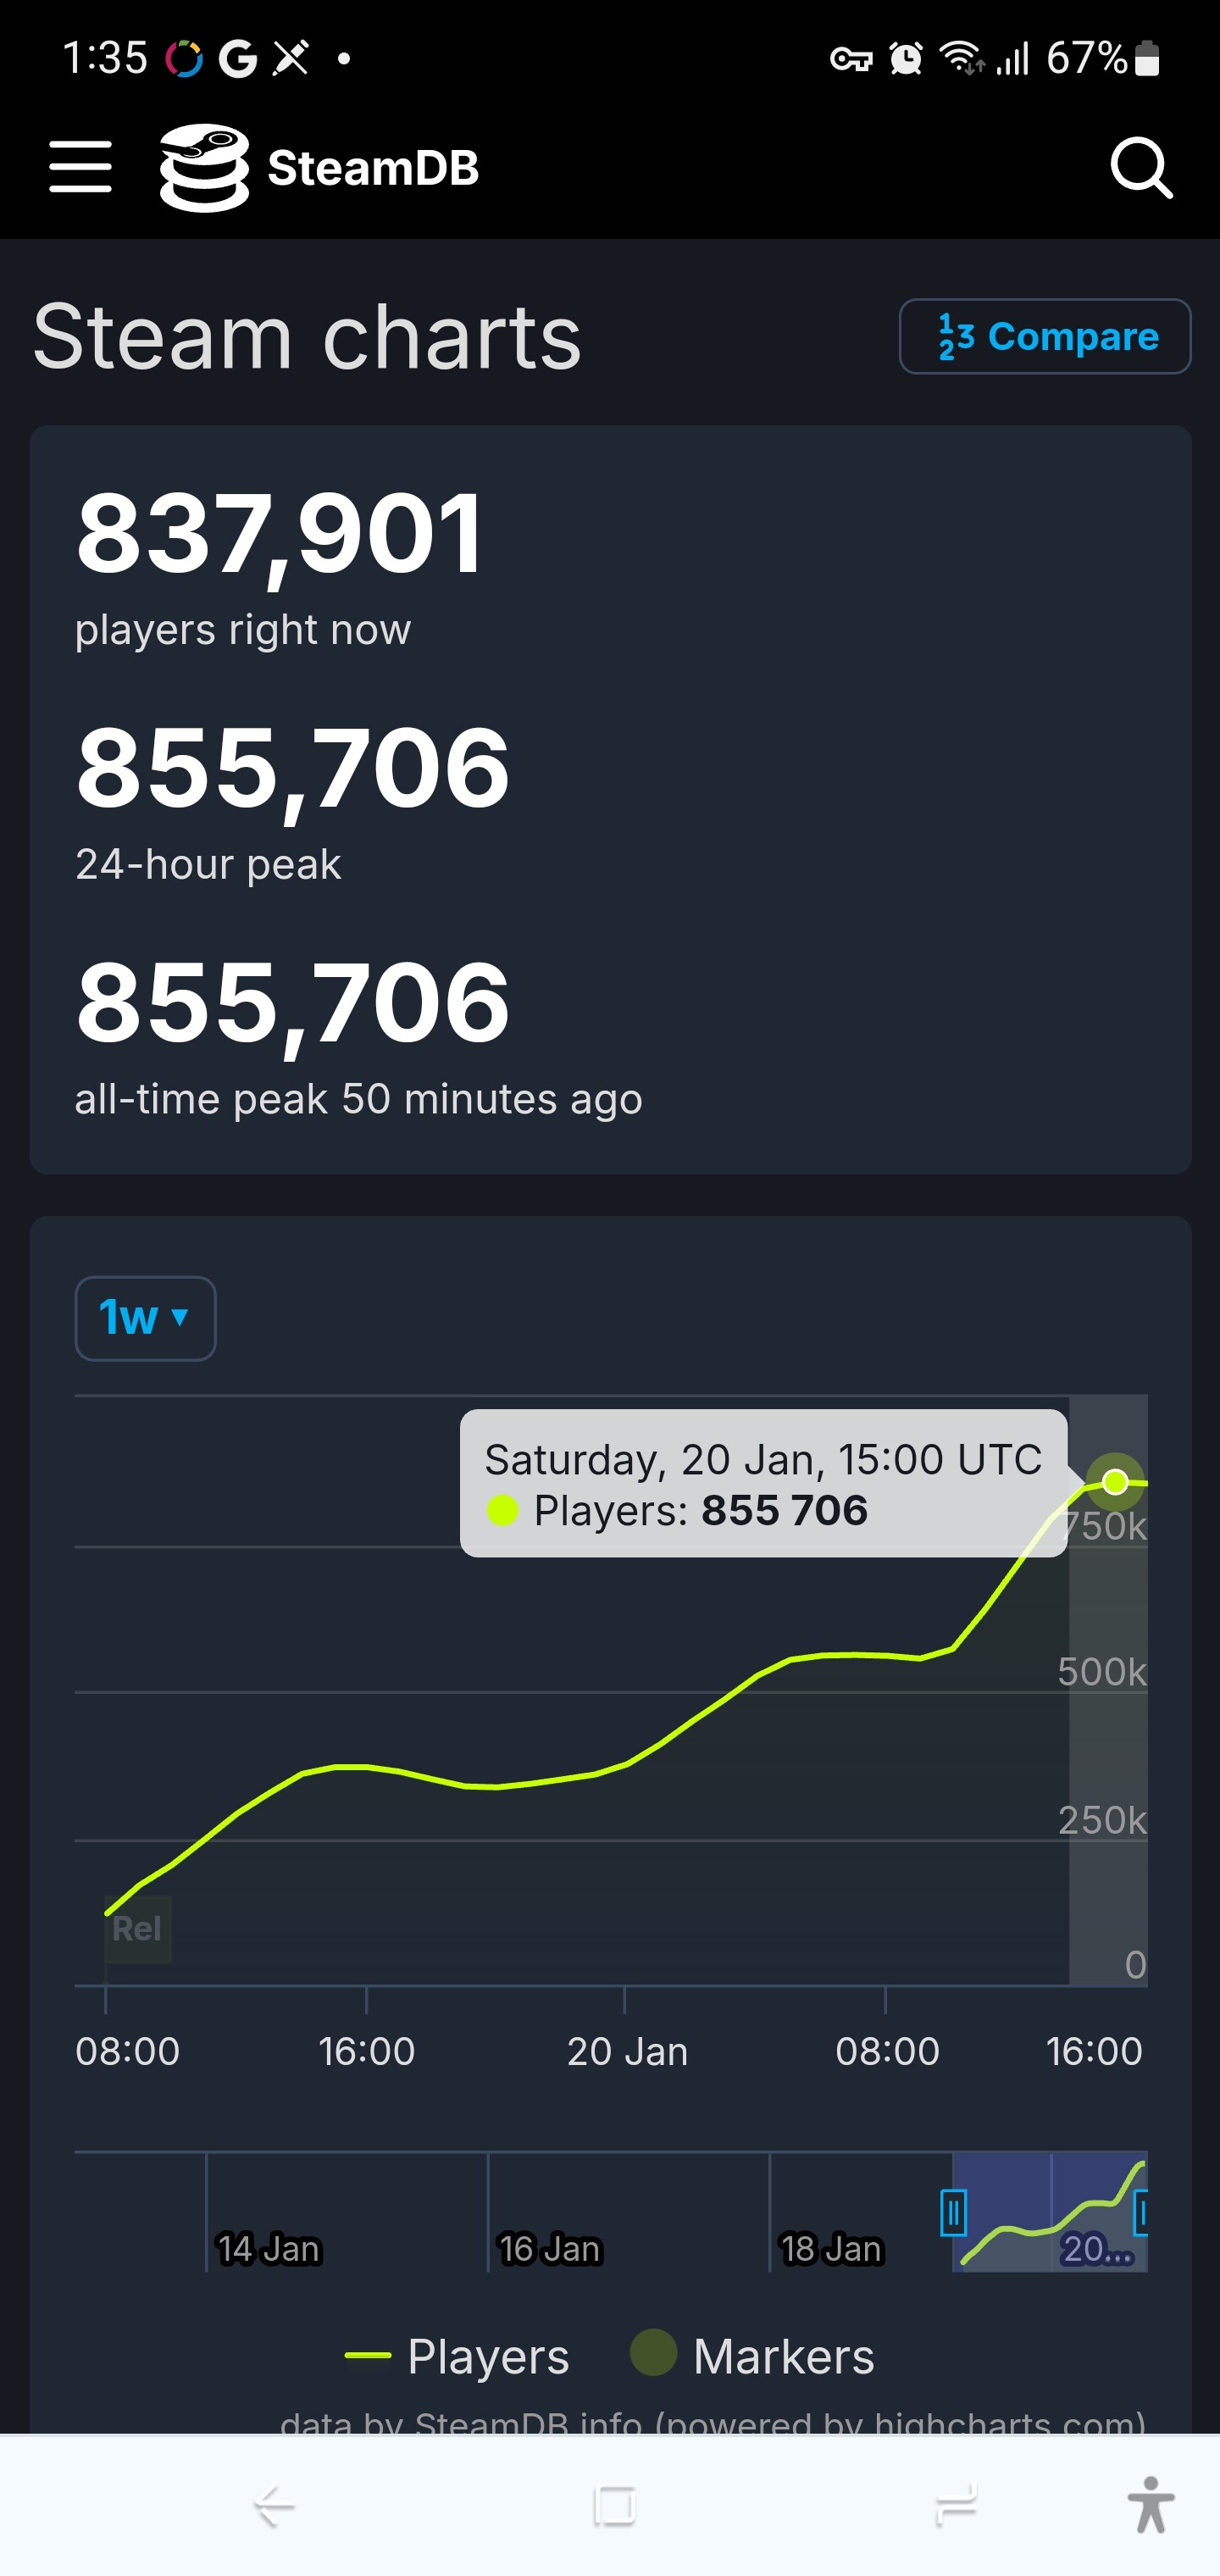The height and width of the screenshot is (2576, 1220).
Task: Open the hamburger navigation menu
Action: tap(80, 166)
